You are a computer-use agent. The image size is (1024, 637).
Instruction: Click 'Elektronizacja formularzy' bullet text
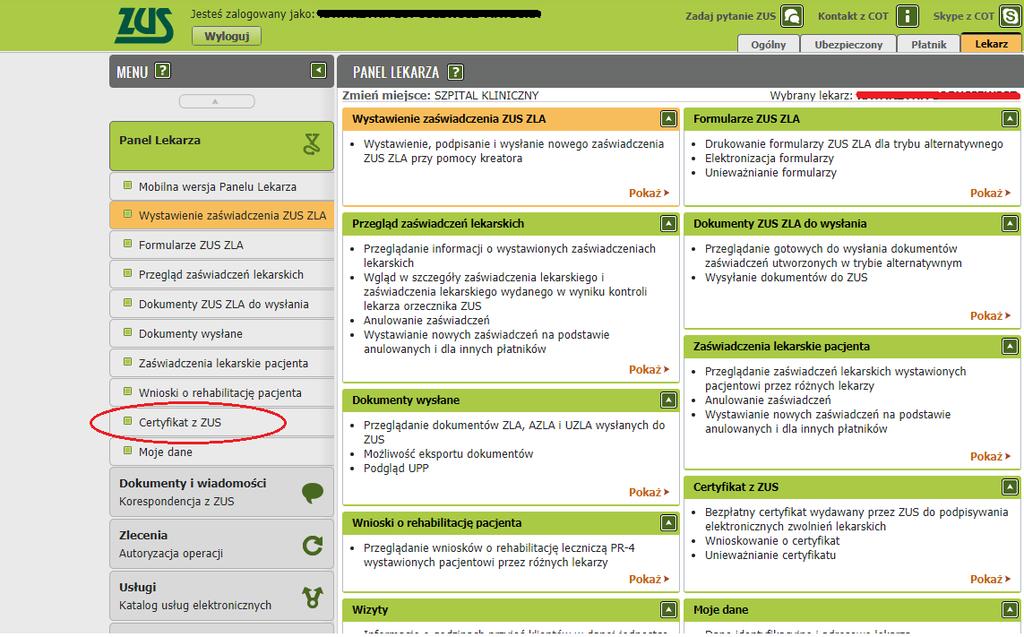[769, 158]
